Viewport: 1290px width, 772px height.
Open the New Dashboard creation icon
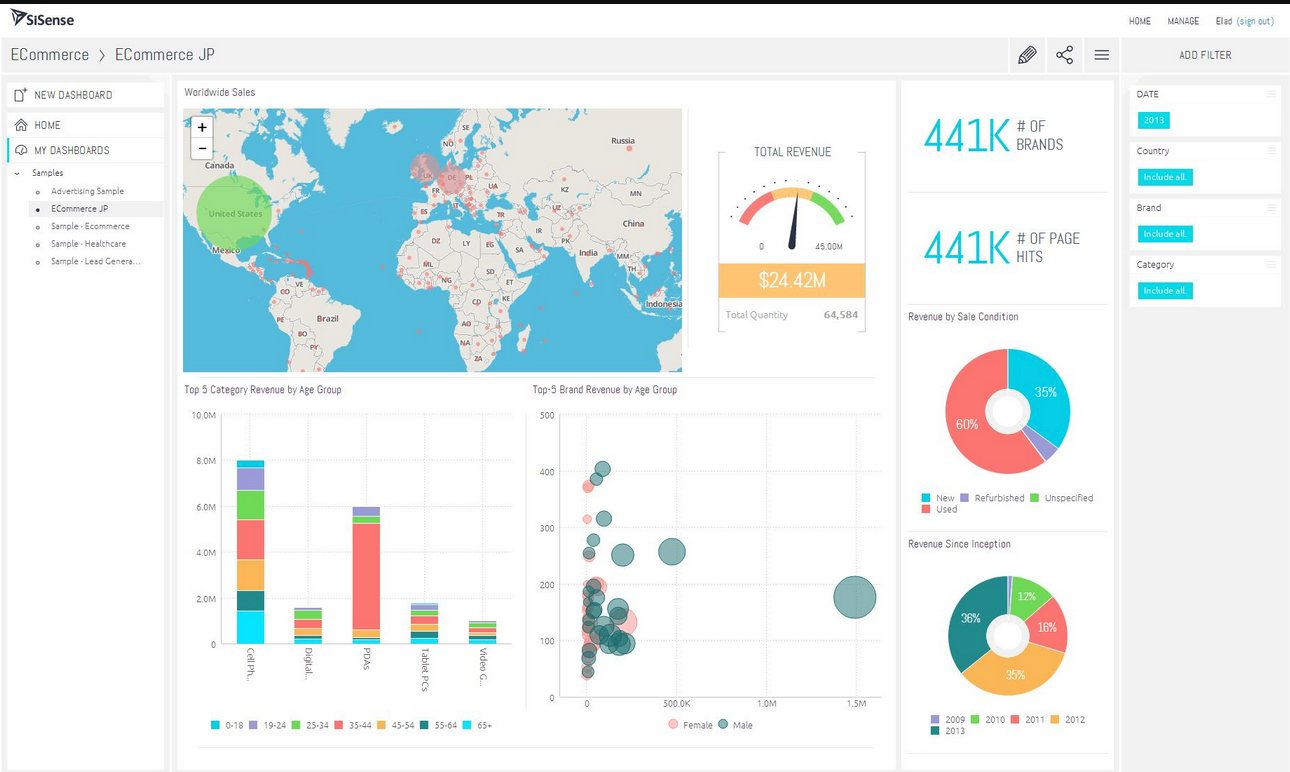coord(18,94)
